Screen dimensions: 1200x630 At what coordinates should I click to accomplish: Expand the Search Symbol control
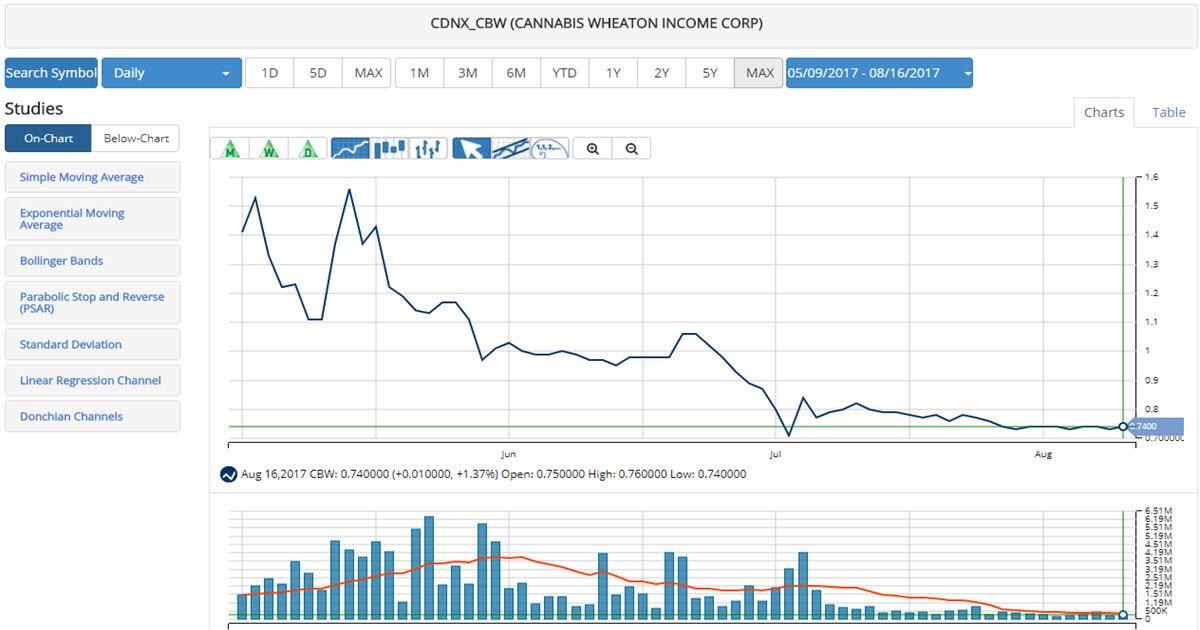point(50,72)
